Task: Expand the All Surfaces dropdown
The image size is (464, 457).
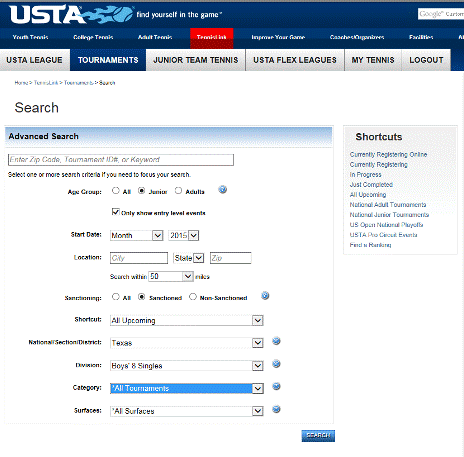Action: (x=187, y=411)
